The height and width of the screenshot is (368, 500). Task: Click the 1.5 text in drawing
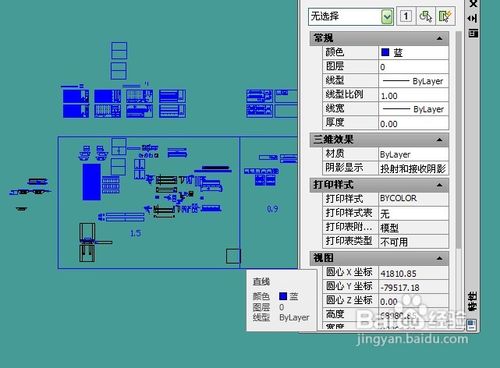(135, 233)
